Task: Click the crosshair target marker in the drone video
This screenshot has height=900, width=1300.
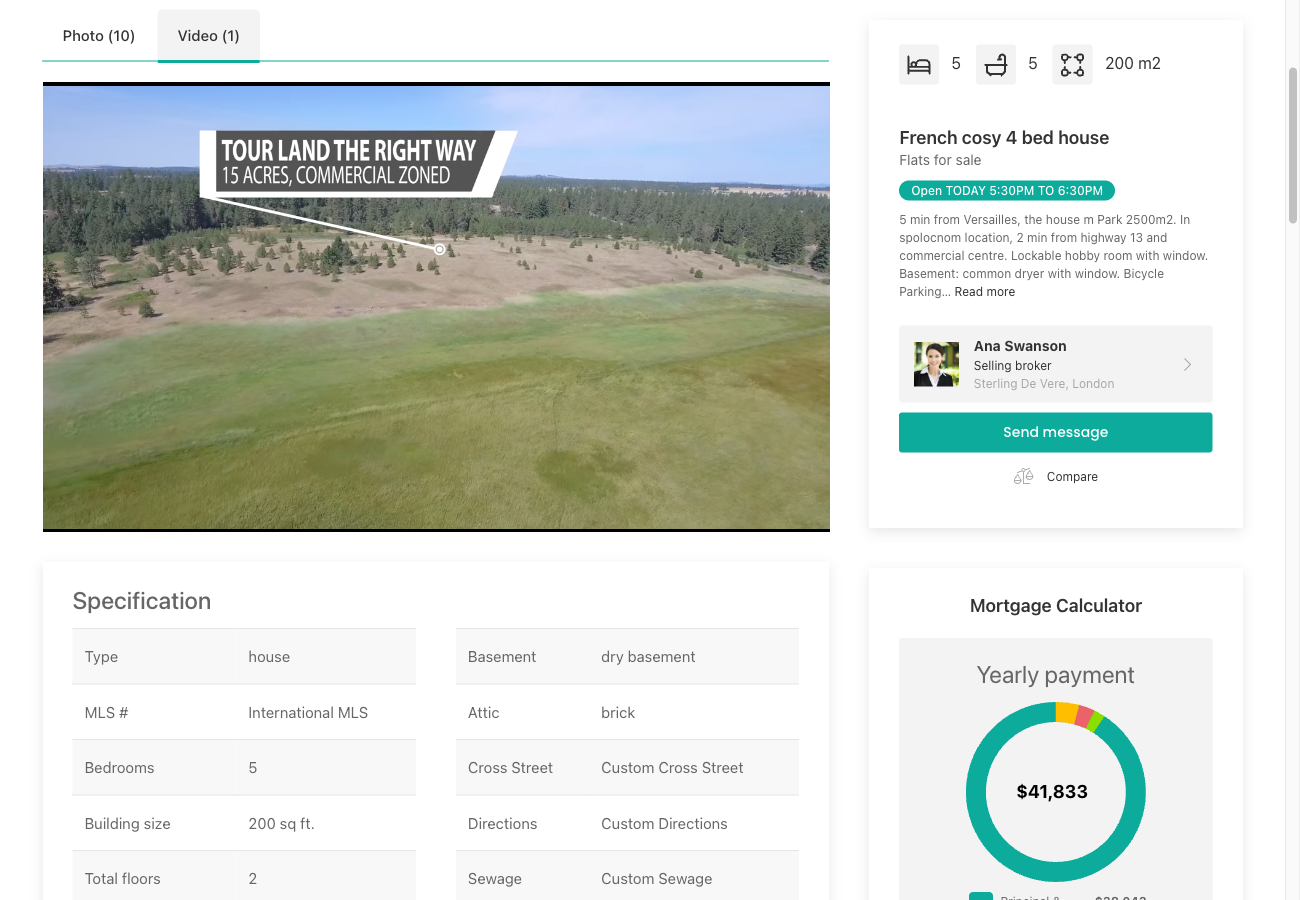Action: coord(438,248)
